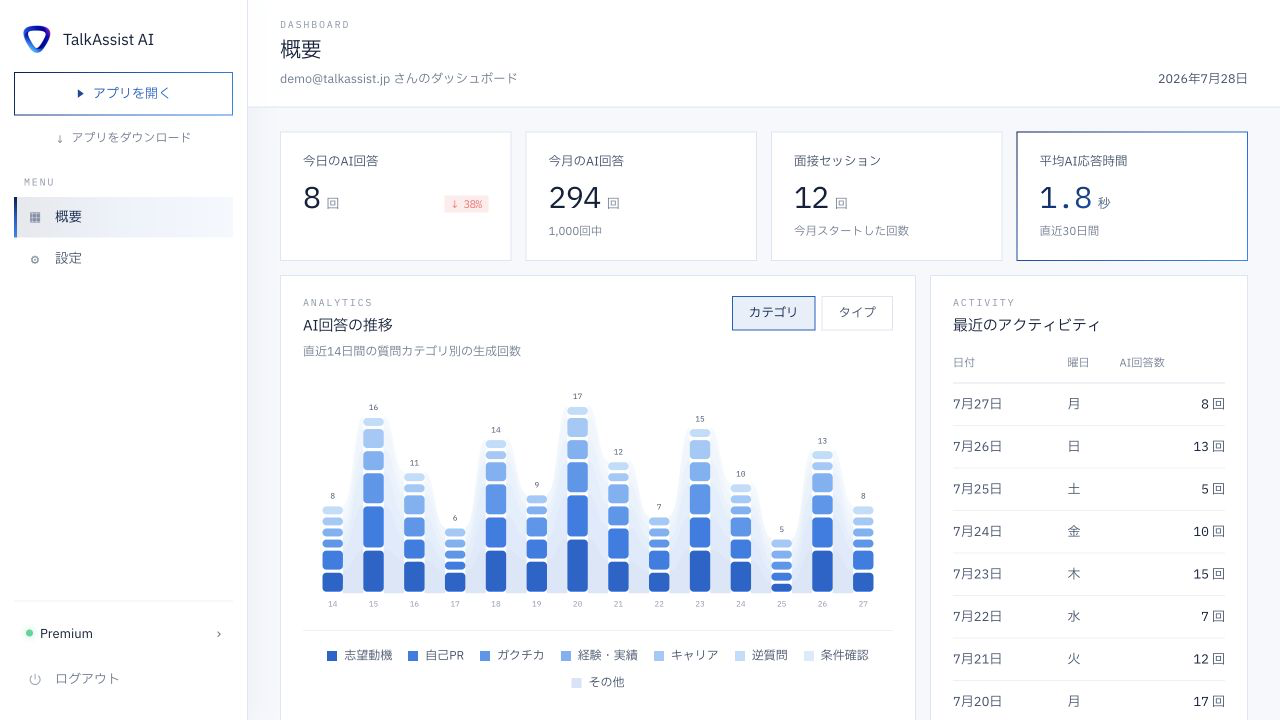
Task: Click the TalkAssist AI logo icon
Action: click(37, 39)
